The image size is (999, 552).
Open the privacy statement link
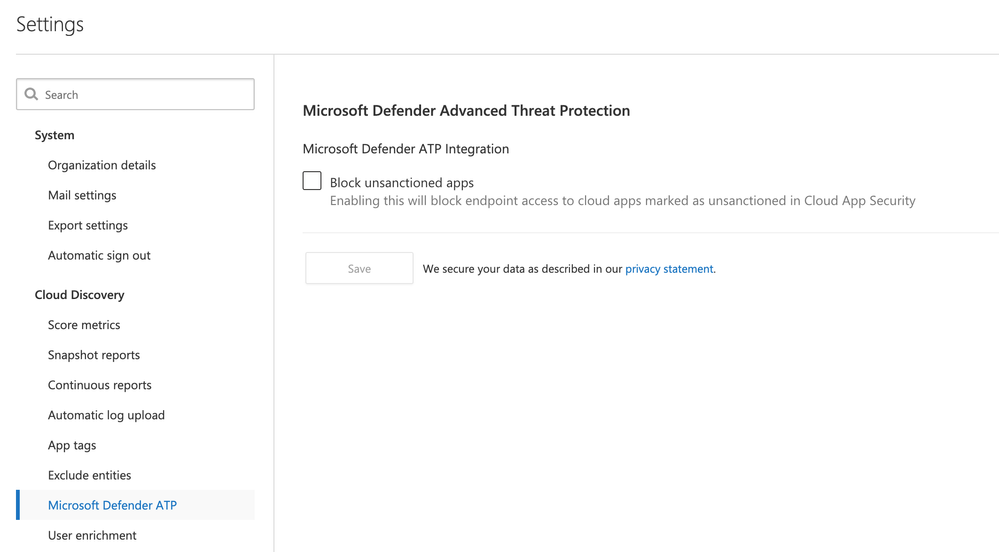tap(669, 269)
